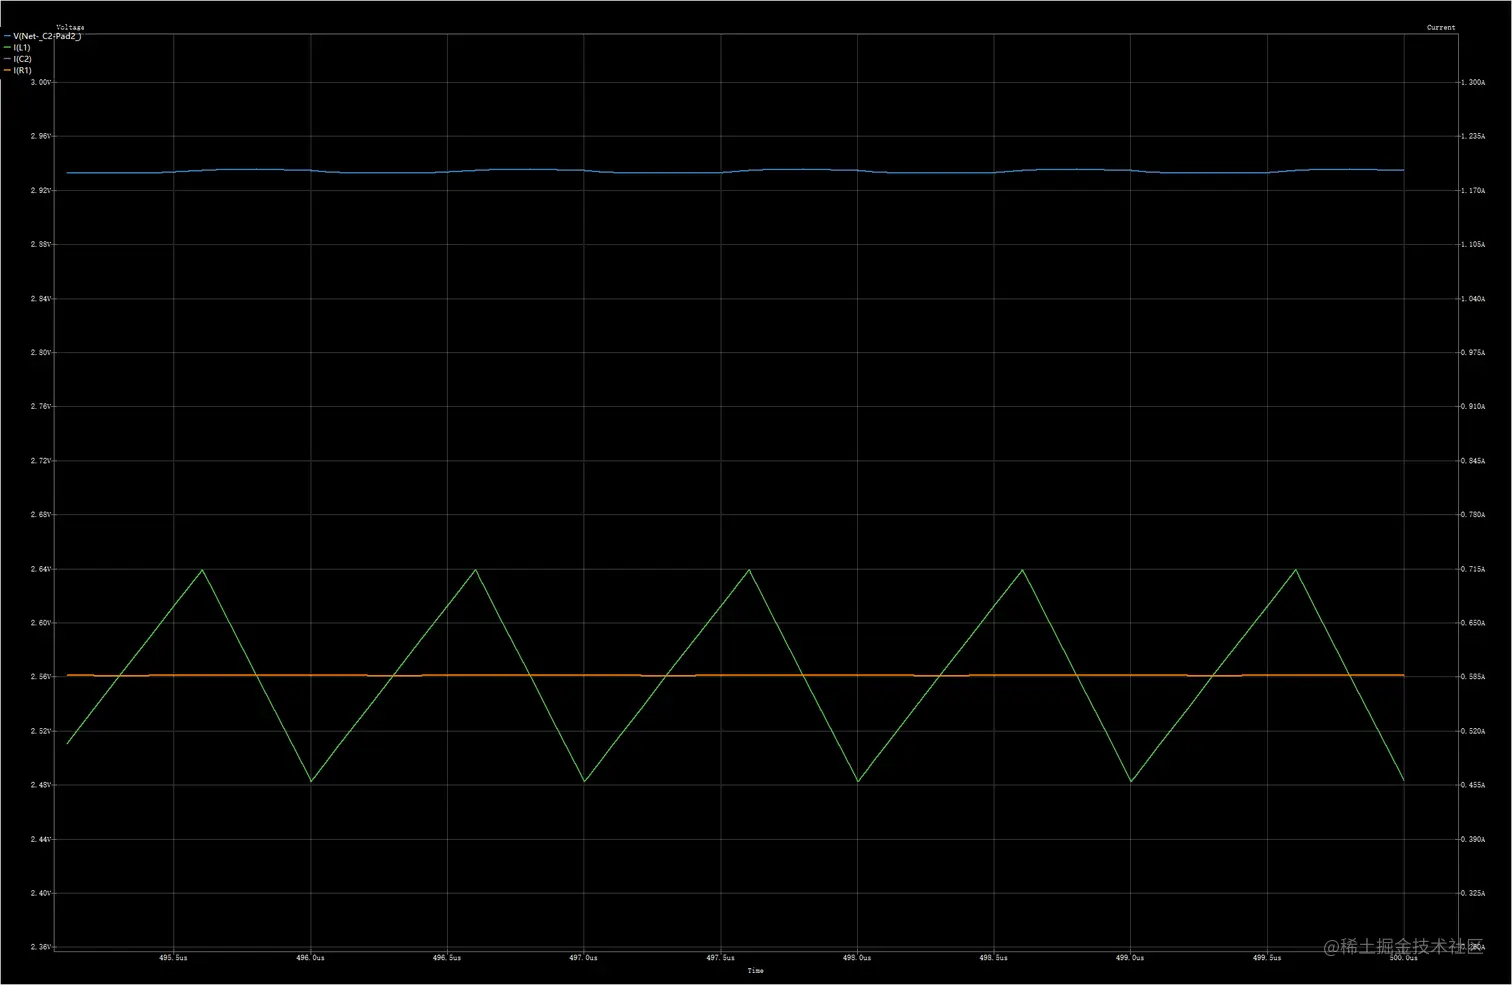Click the 3.00V voltage axis label
1512x985 pixels.
coord(40,82)
